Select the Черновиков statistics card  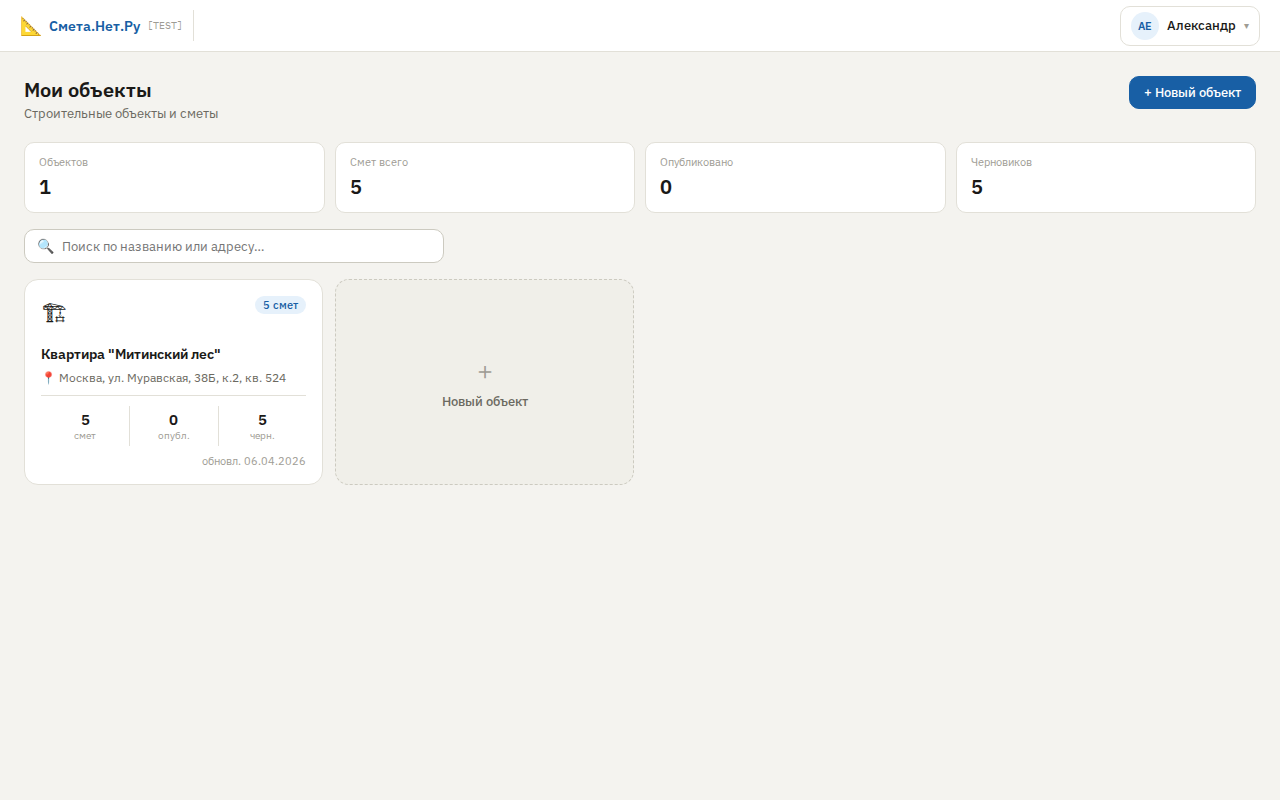(x=1105, y=177)
